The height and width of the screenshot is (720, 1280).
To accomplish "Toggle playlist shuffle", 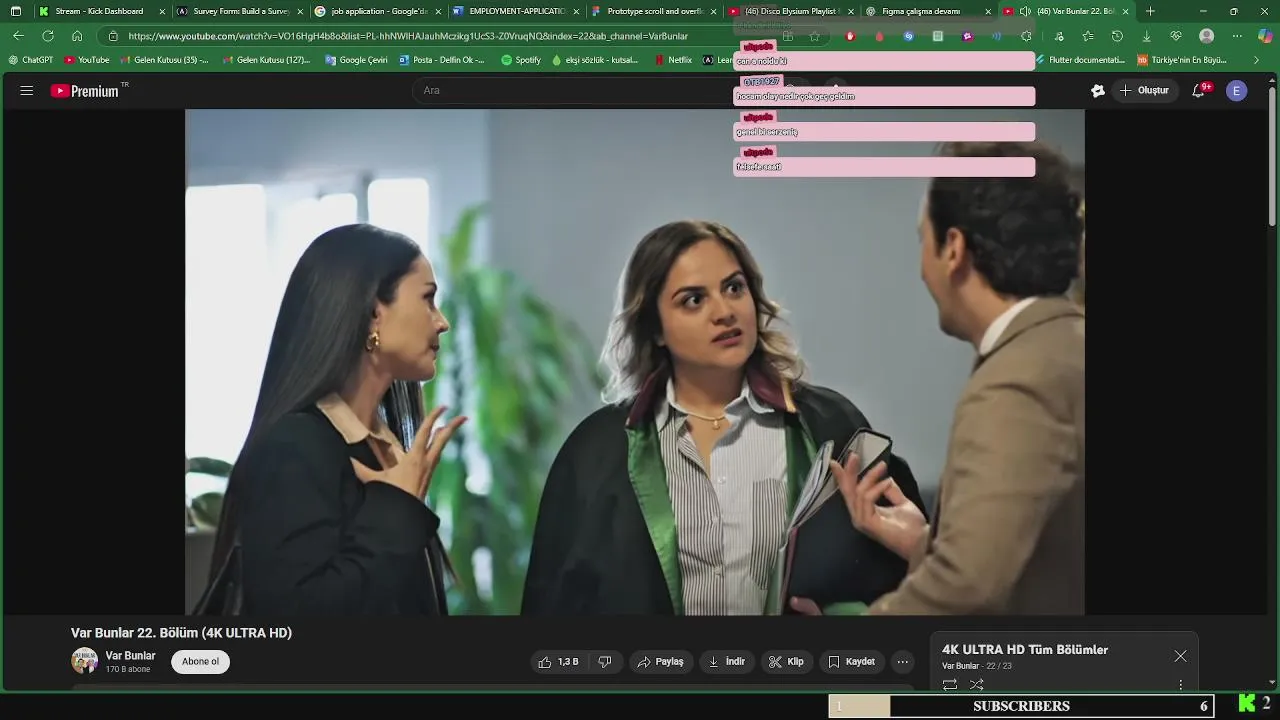I will [x=977, y=685].
